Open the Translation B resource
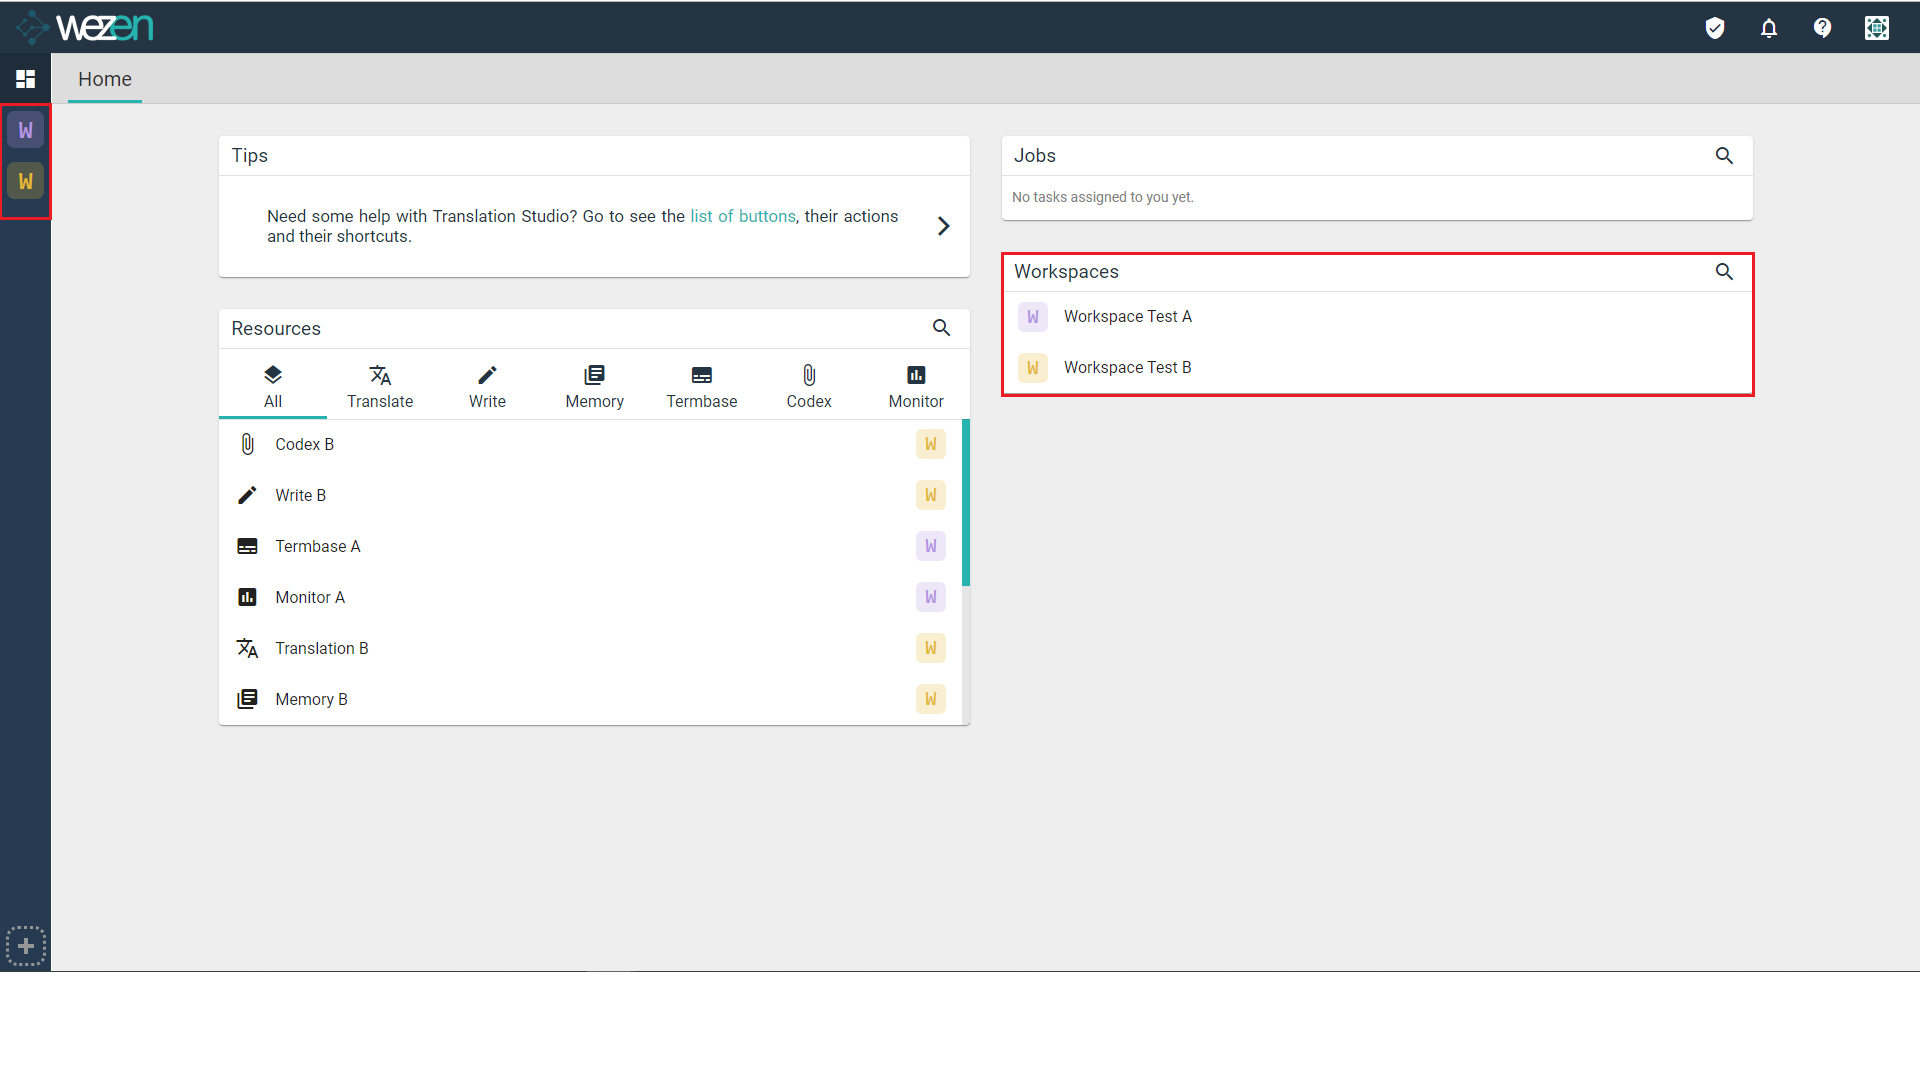Image resolution: width=1920 pixels, height=1079 pixels. pos(590,648)
